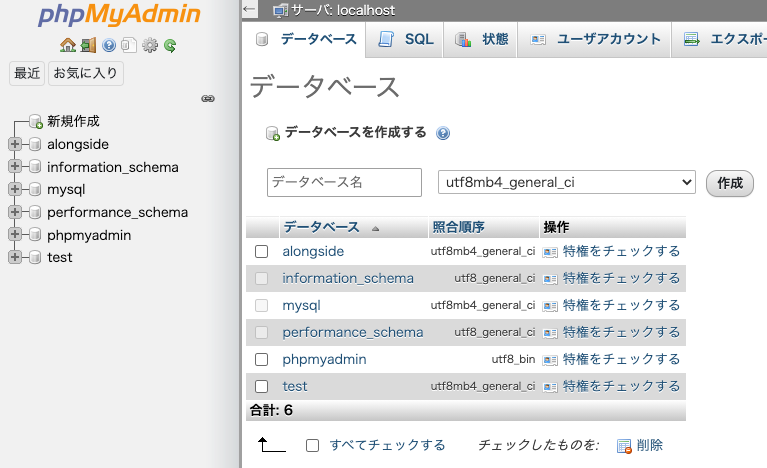Click the phpmyadmin database icon in tree
This screenshot has width=767, height=468.
[35, 235]
